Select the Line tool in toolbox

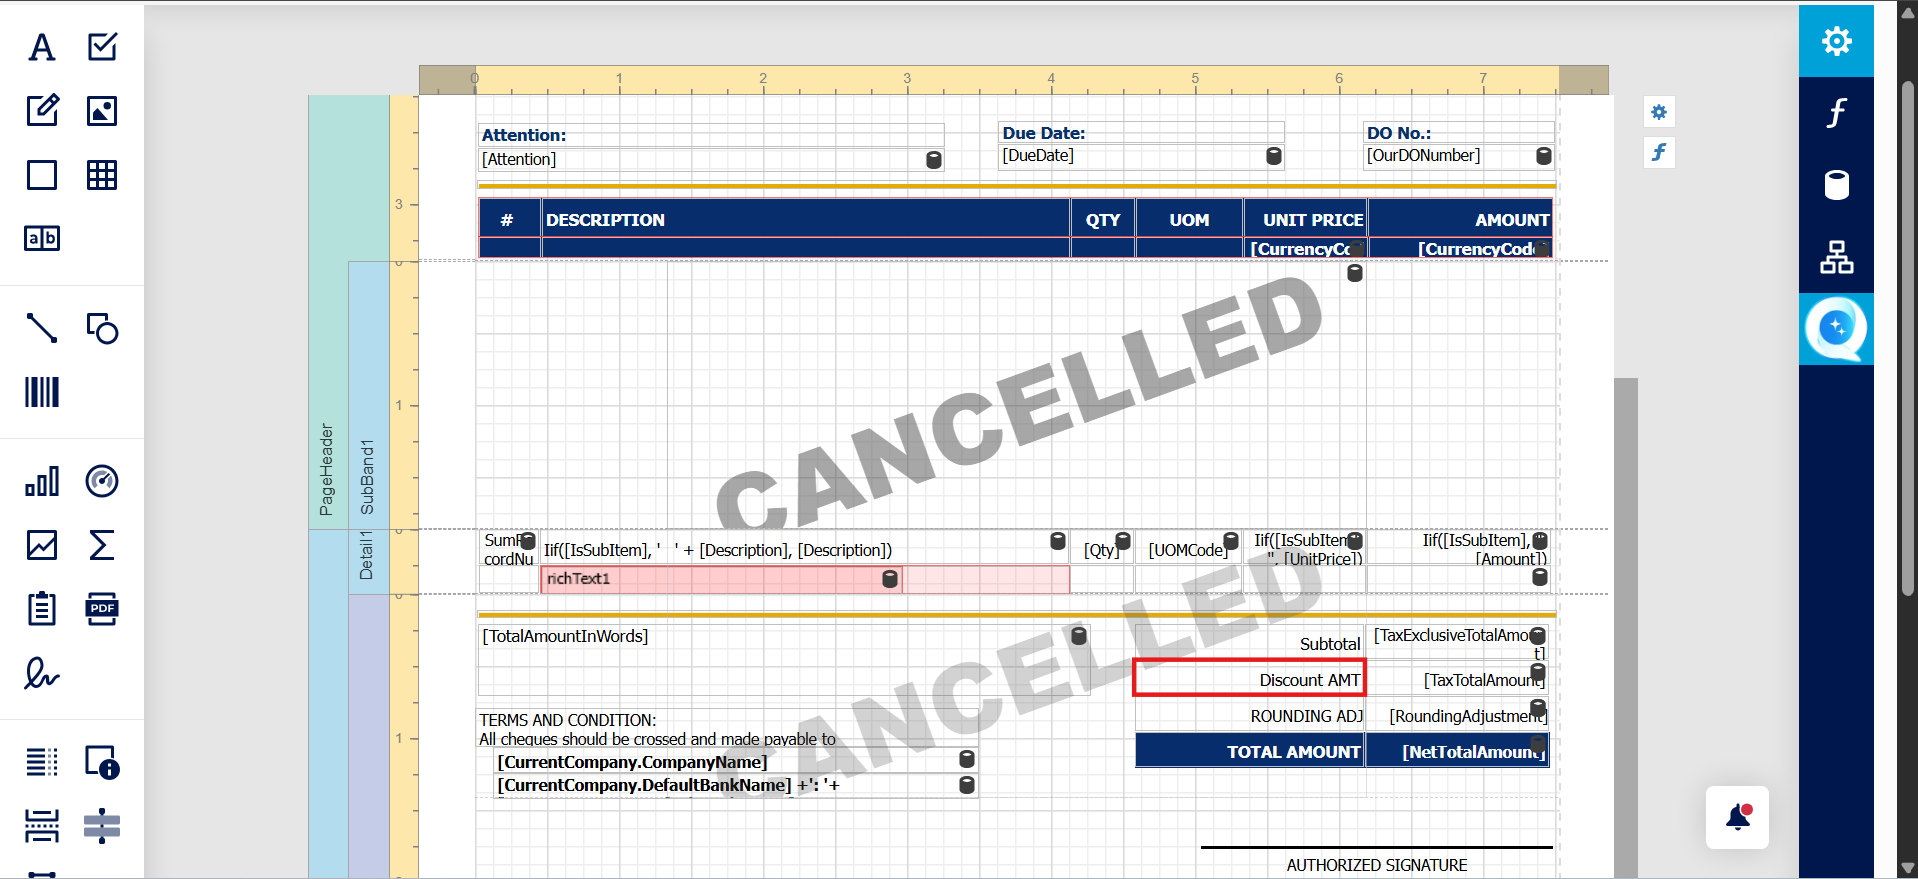pos(42,328)
